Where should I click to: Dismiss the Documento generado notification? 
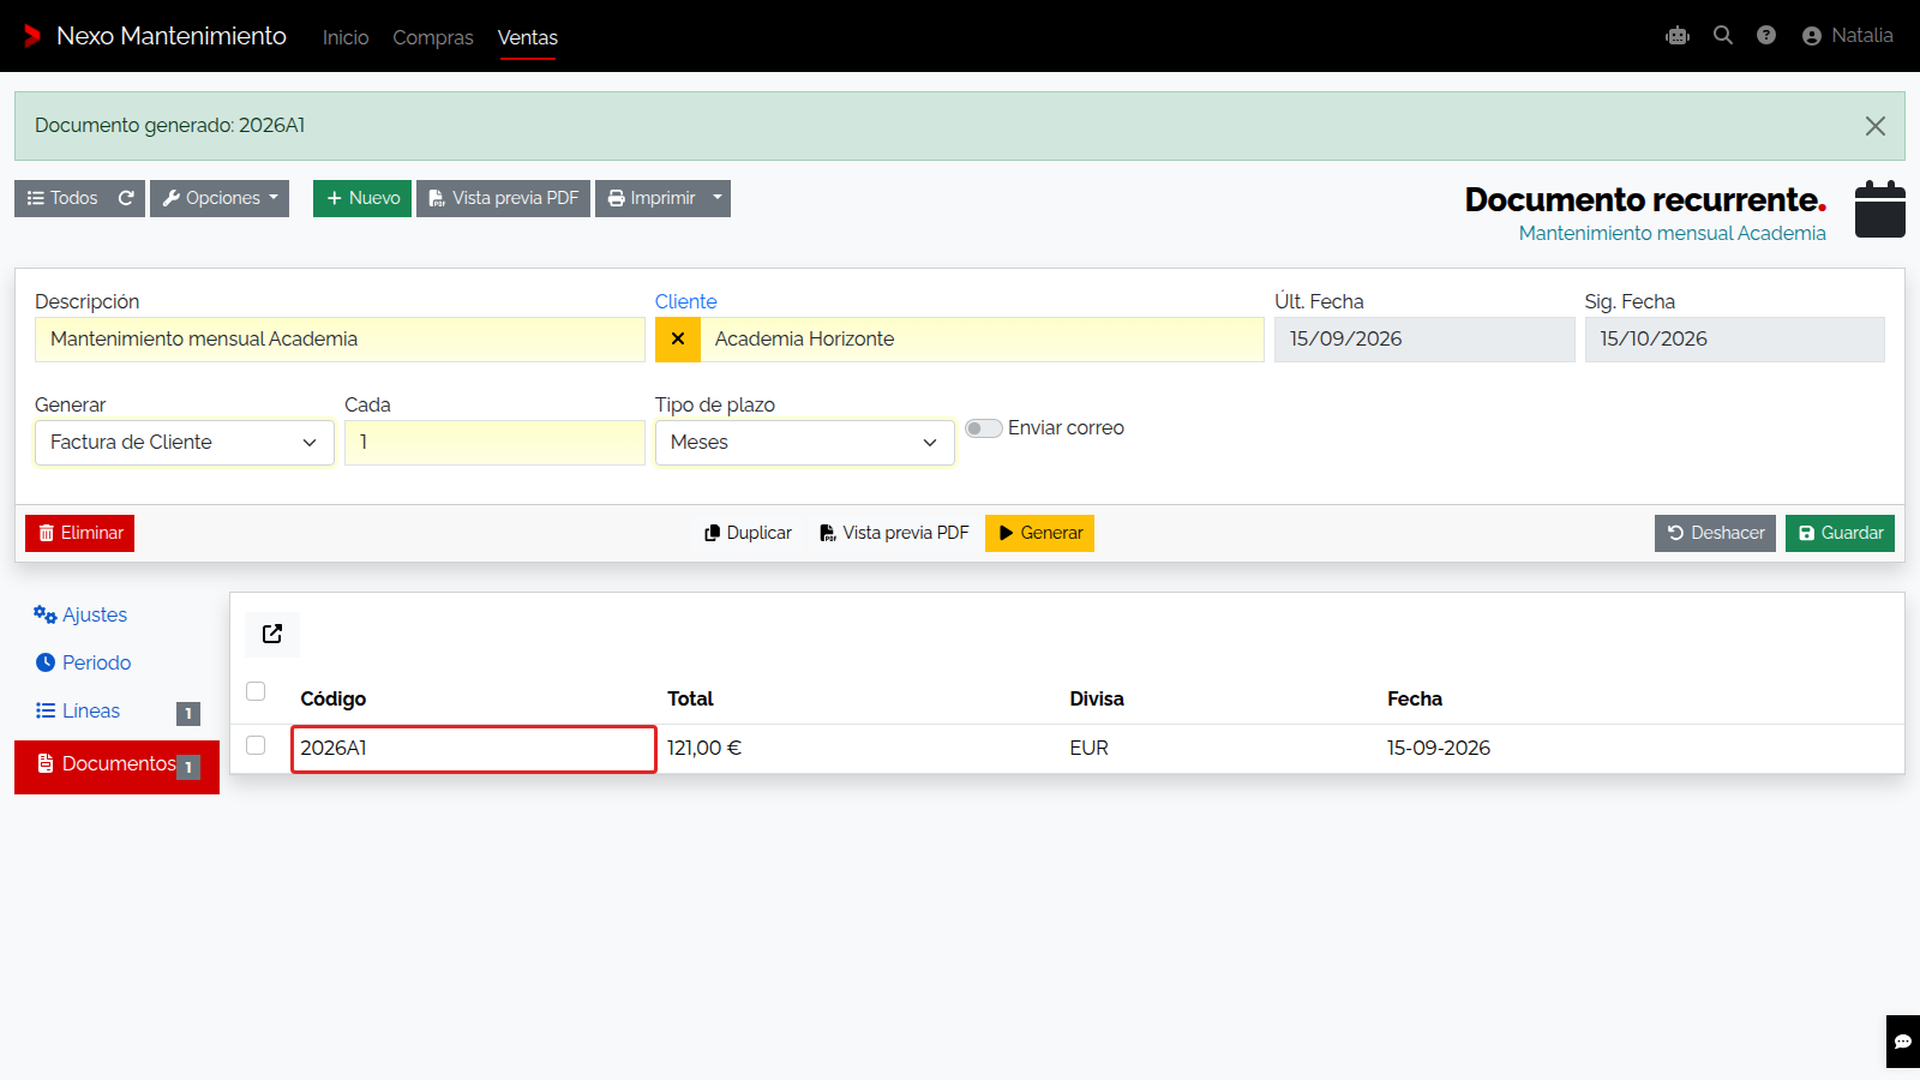coord(1875,126)
